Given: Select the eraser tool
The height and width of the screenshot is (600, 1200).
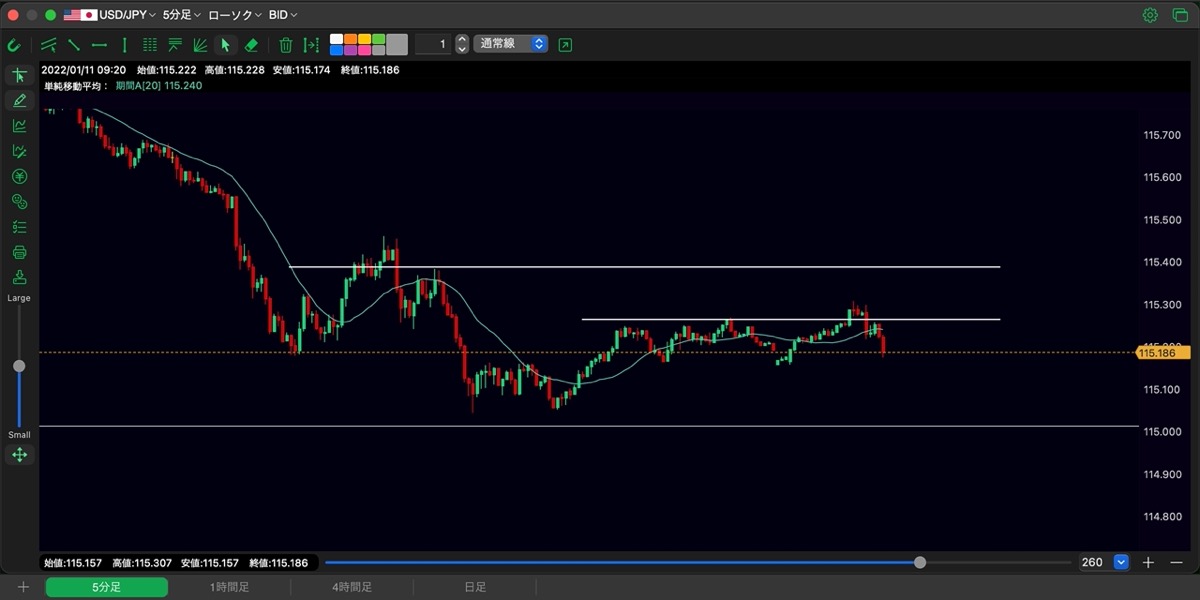Looking at the screenshot, I should click(x=251, y=45).
